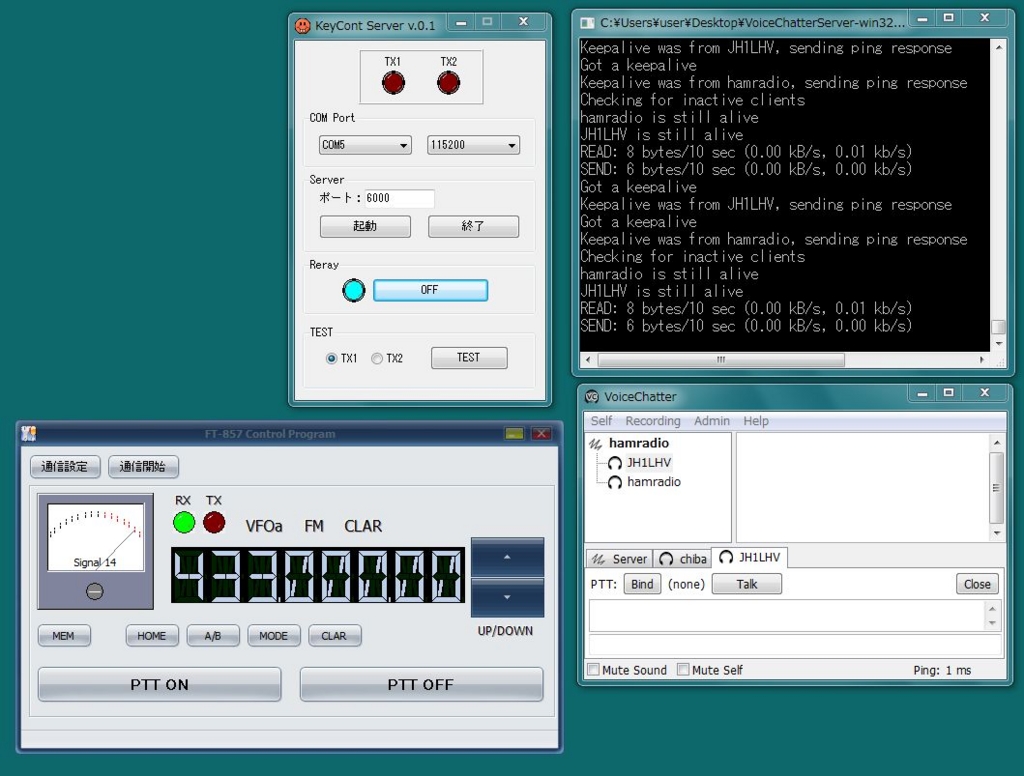Click the MEM button
1024x776 pixels.
pos(63,636)
